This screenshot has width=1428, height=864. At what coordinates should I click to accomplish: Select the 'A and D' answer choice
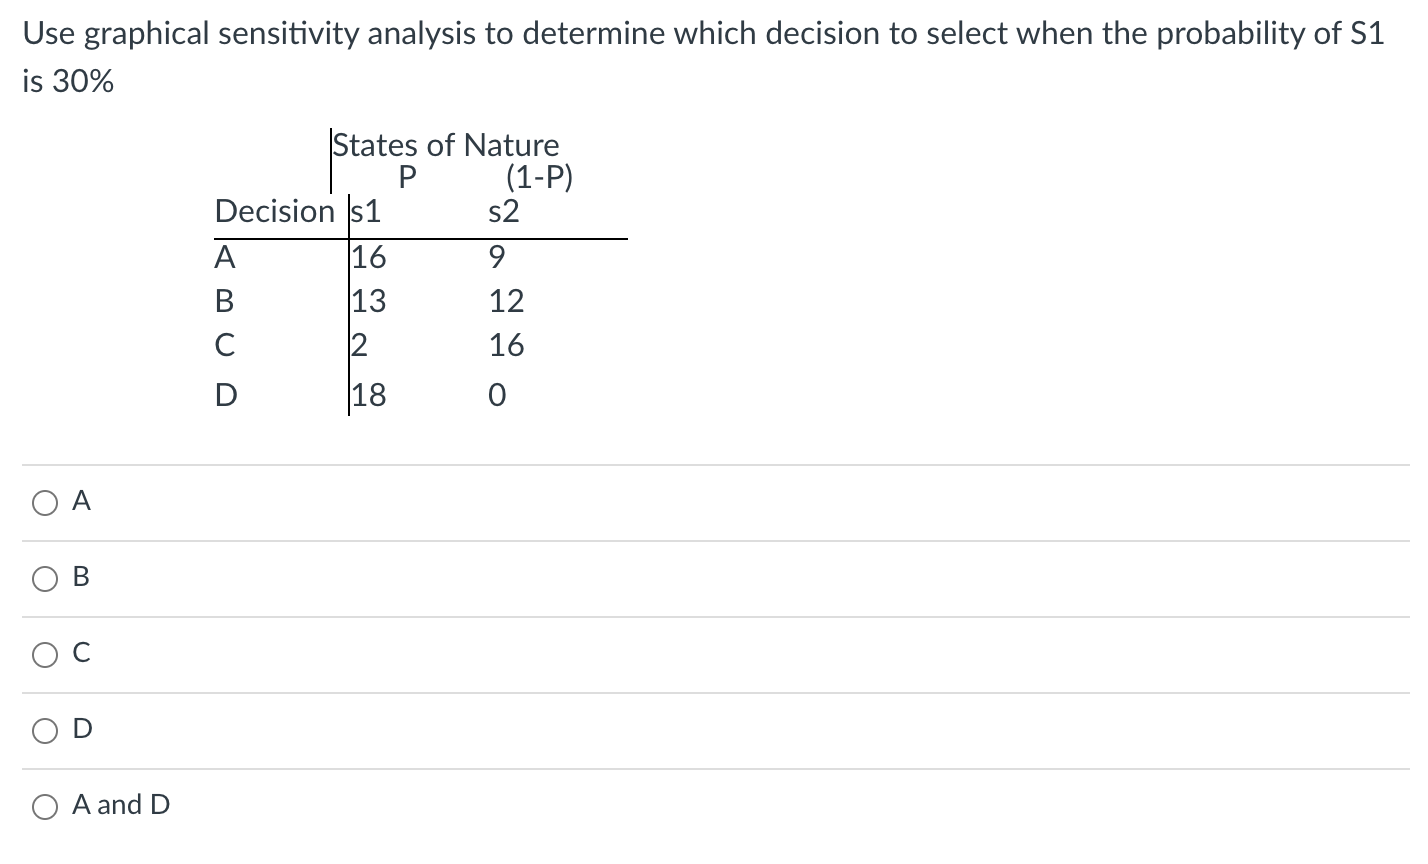pos(44,805)
